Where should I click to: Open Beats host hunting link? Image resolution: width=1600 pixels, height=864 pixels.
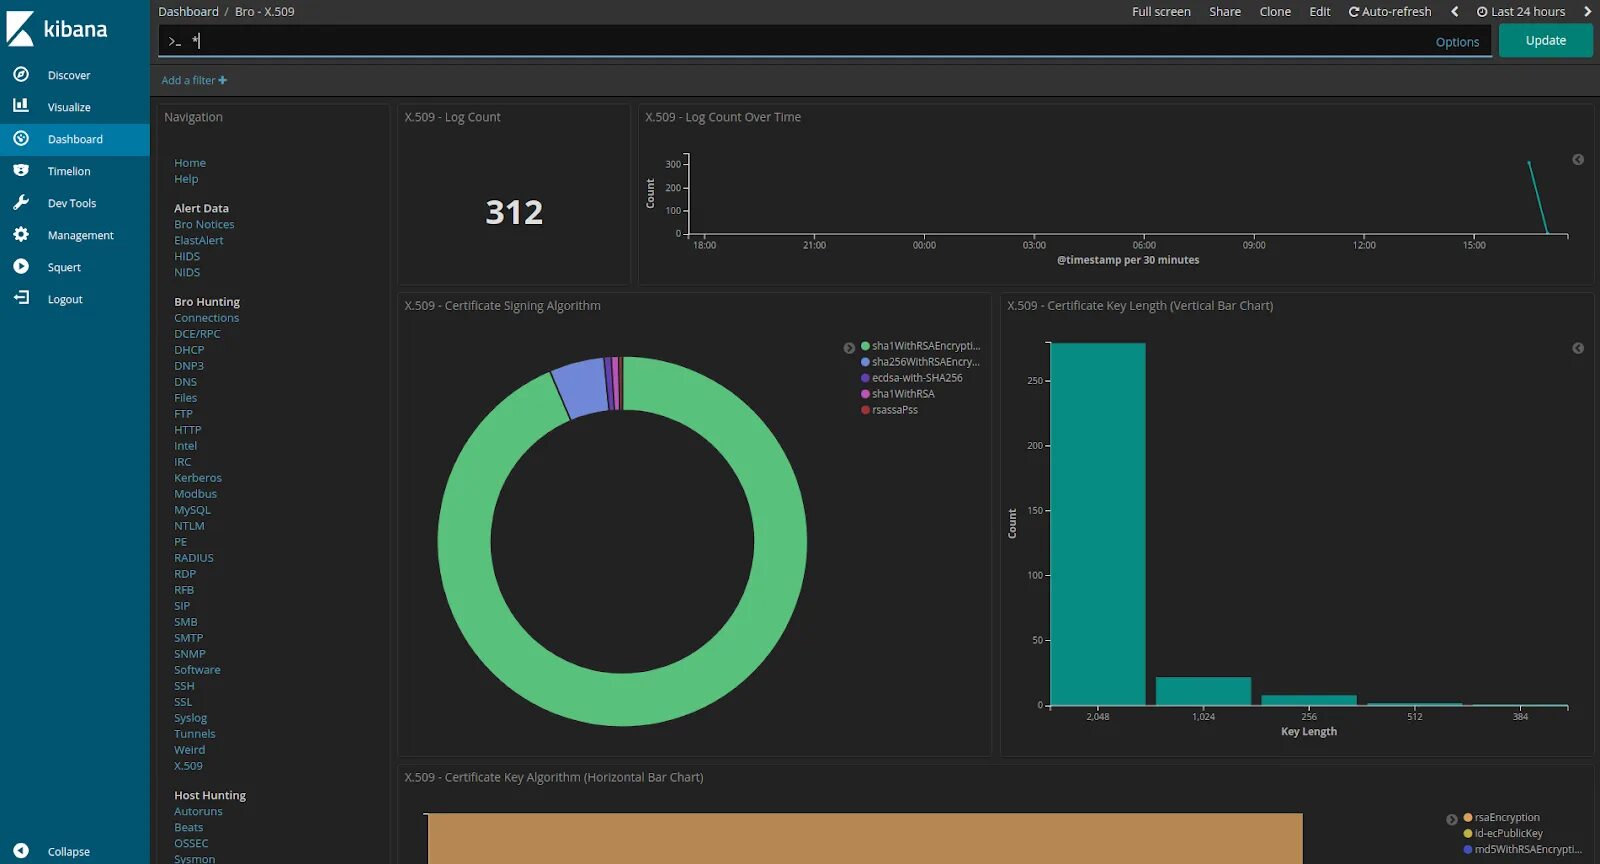pyautogui.click(x=188, y=828)
